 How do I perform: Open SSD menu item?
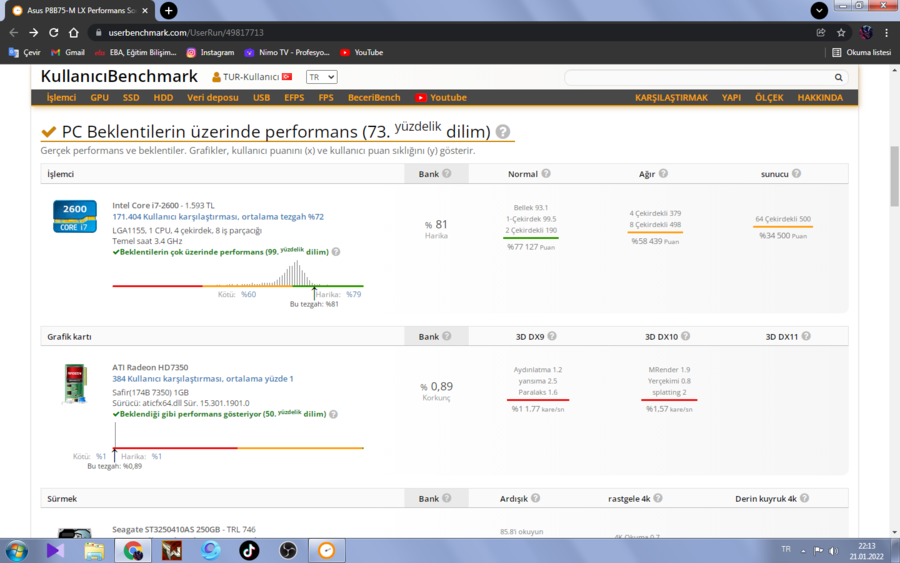point(131,98)
